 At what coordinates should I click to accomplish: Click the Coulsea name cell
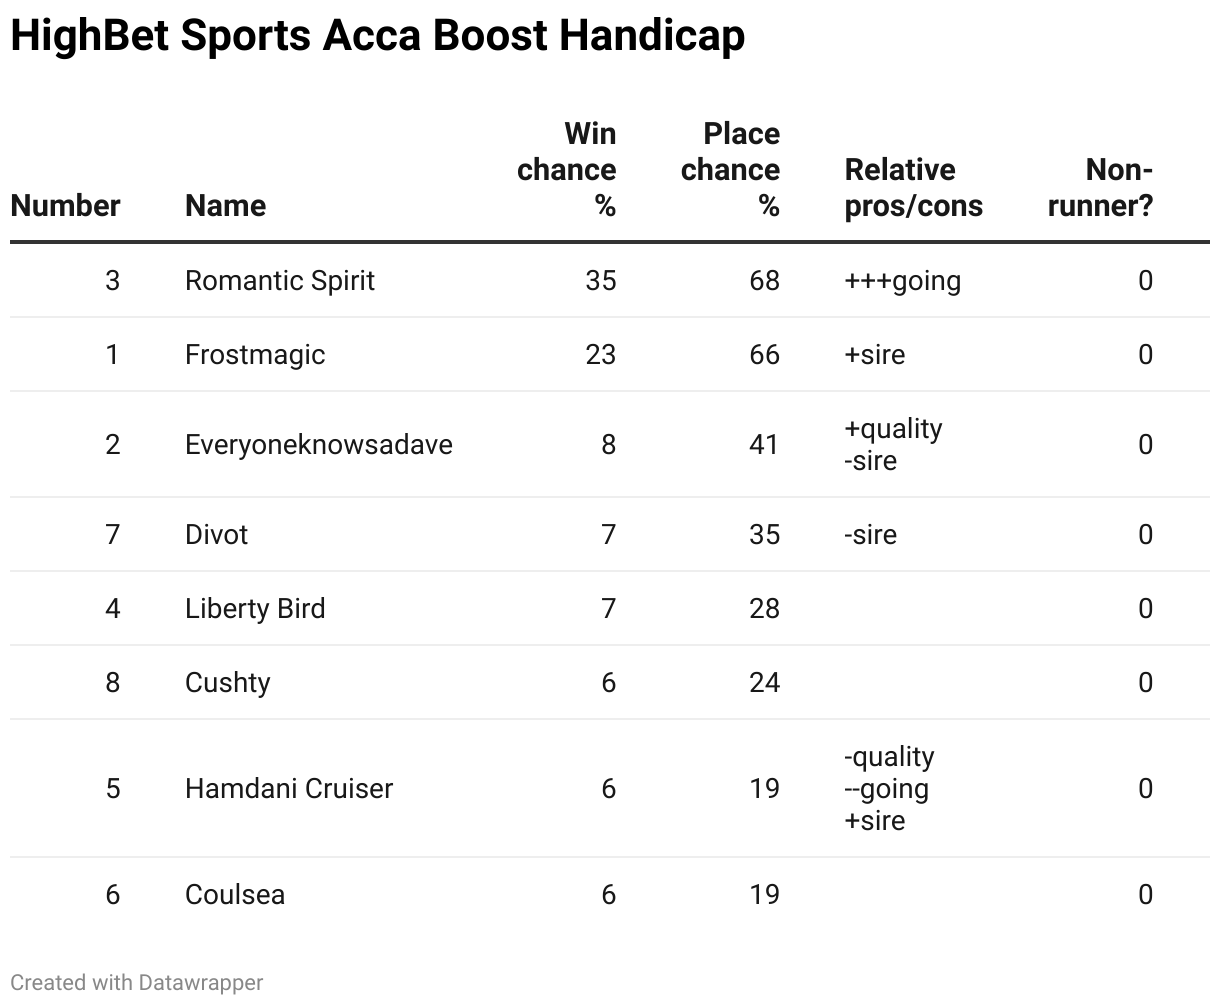[235, 894]
